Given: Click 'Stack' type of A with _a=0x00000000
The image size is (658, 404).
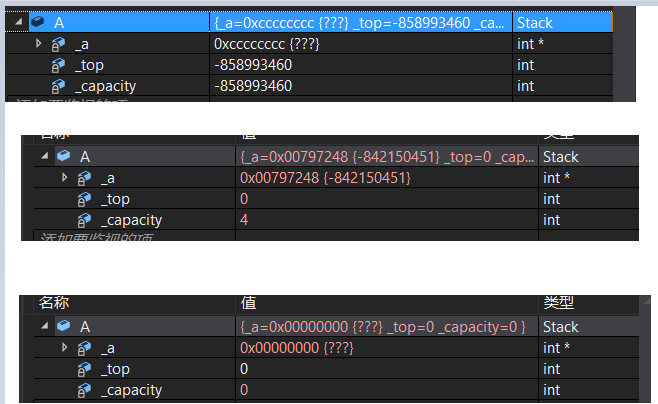Looking at the screenshot, I should [561, 327].
